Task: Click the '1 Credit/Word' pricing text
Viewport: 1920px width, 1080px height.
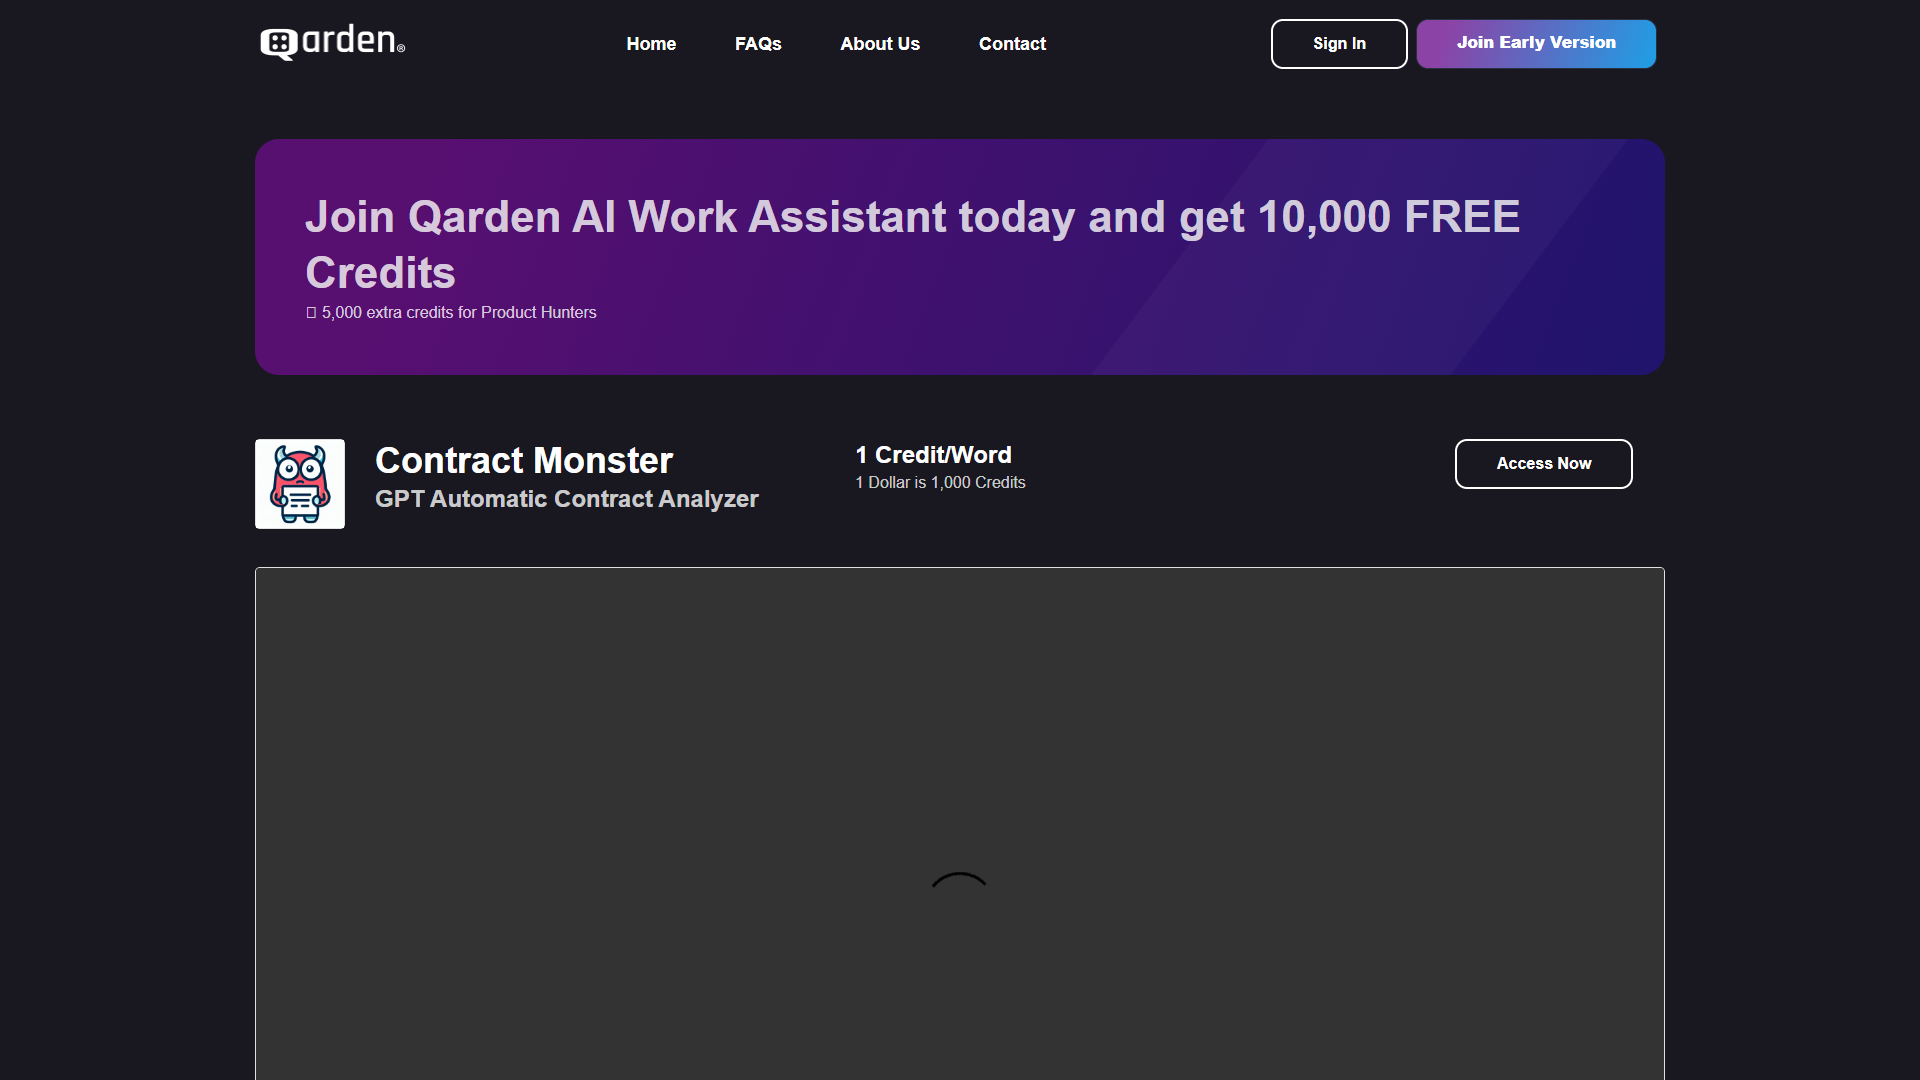Action: point(933,455)
